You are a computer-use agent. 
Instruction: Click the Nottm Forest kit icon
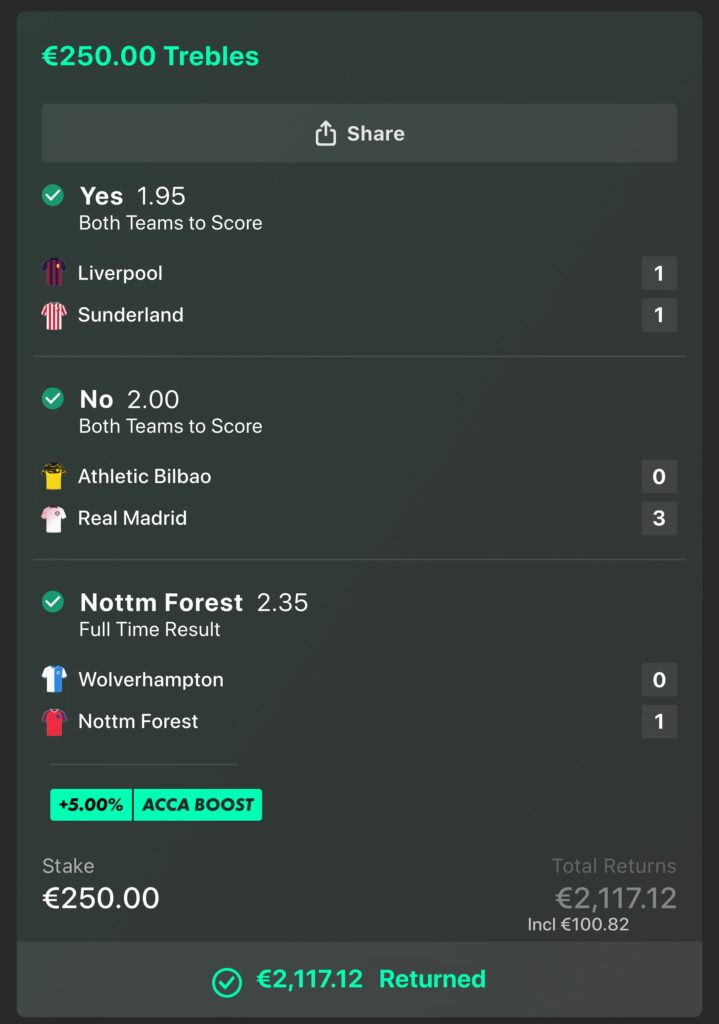[x=53, y=722]
